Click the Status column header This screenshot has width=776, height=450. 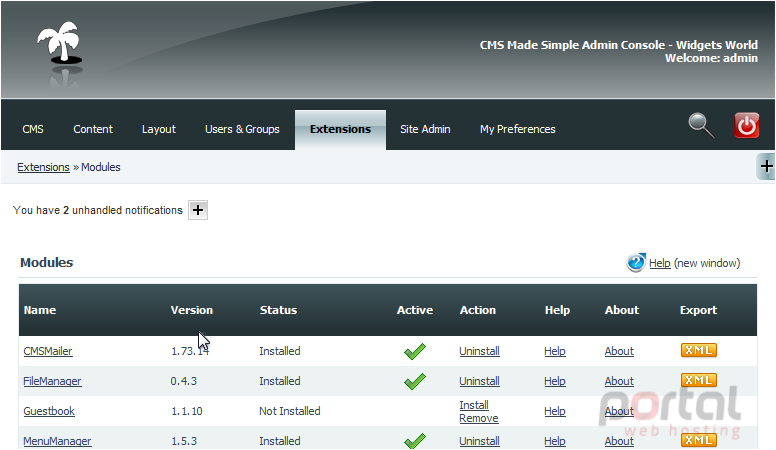click(278, 310)
